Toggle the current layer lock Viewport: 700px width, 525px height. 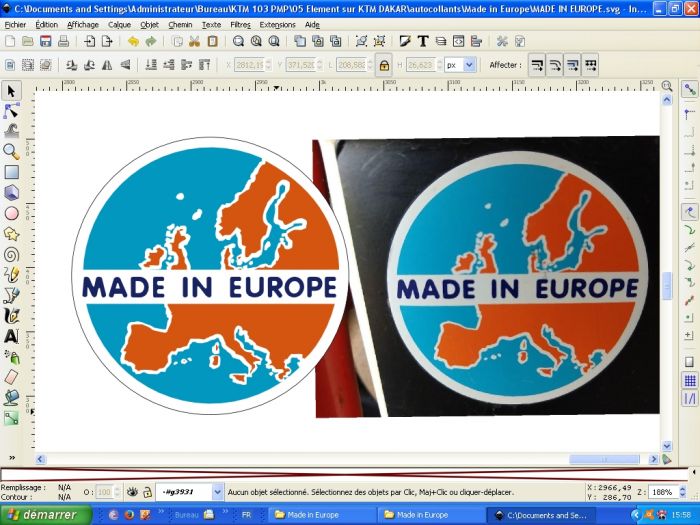[147, 492]
